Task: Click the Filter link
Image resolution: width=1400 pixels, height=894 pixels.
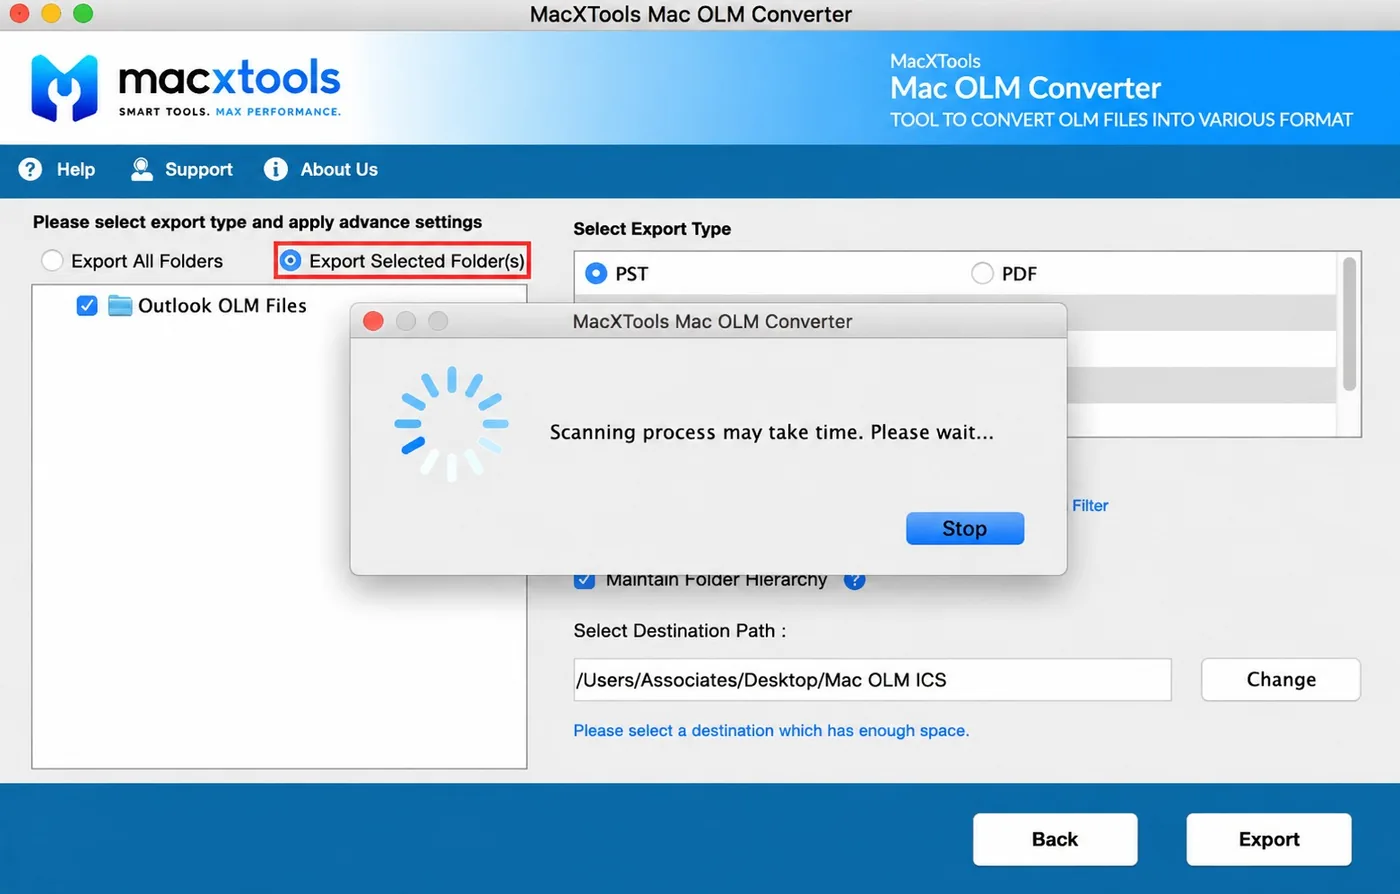Action: [1090, 505]
